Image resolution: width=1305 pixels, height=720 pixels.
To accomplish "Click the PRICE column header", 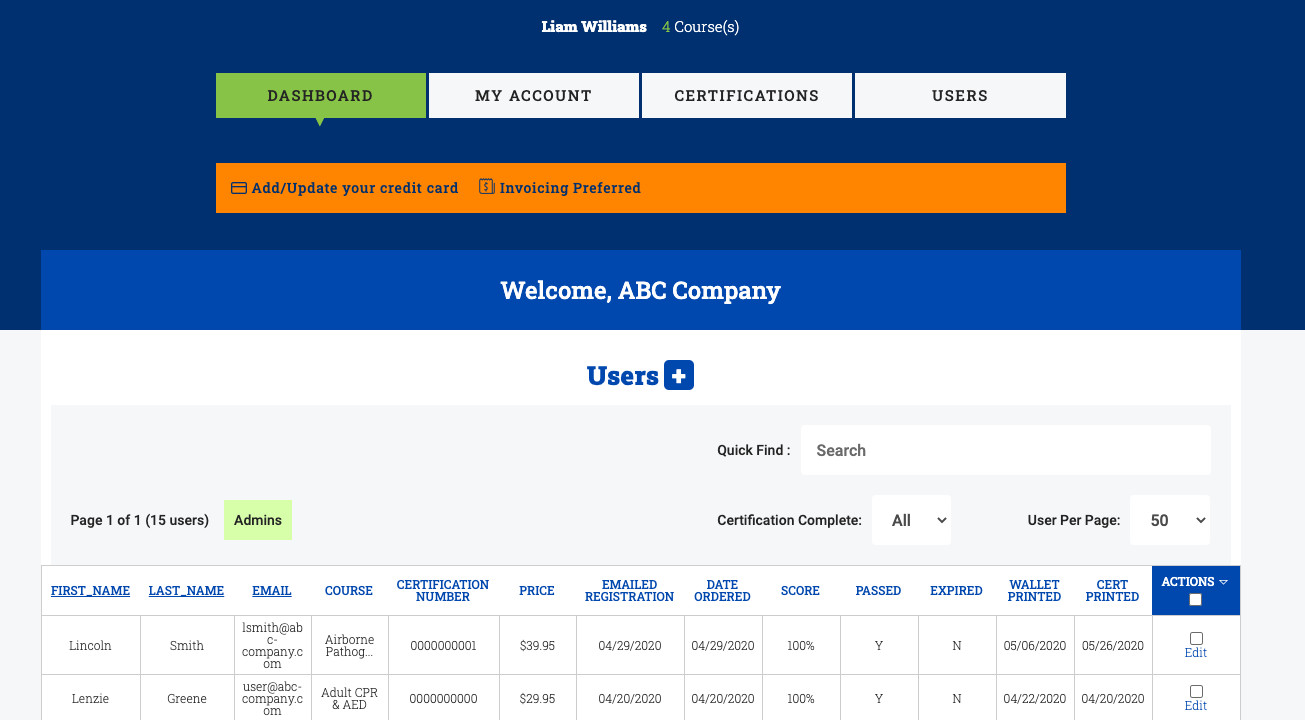I will coord(537,591).
